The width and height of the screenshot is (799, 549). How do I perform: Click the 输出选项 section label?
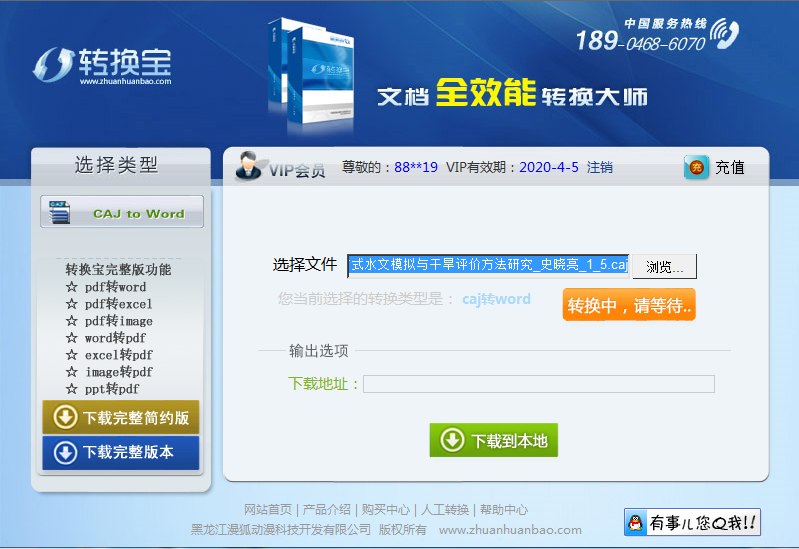(318, 351)
